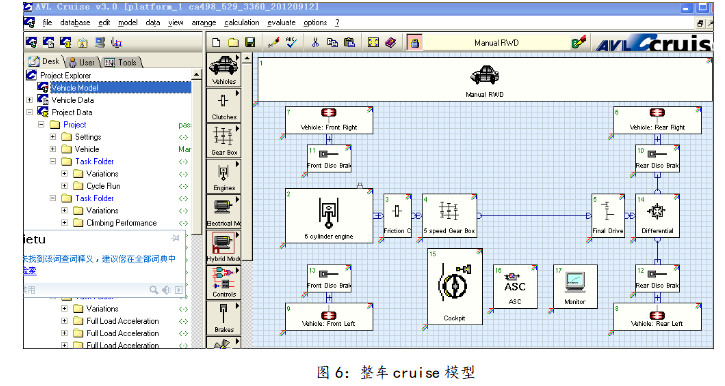The image size is (725, 386).
Task: Click the Paste clipboard icon
Action: [x=350, y=43]
